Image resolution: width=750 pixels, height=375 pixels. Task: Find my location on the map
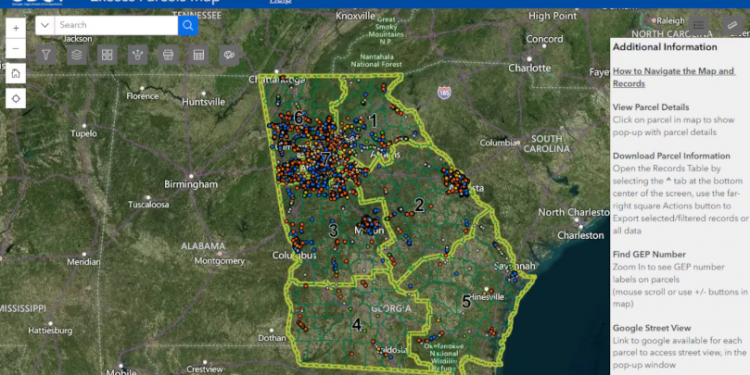(x=16, y=99)
